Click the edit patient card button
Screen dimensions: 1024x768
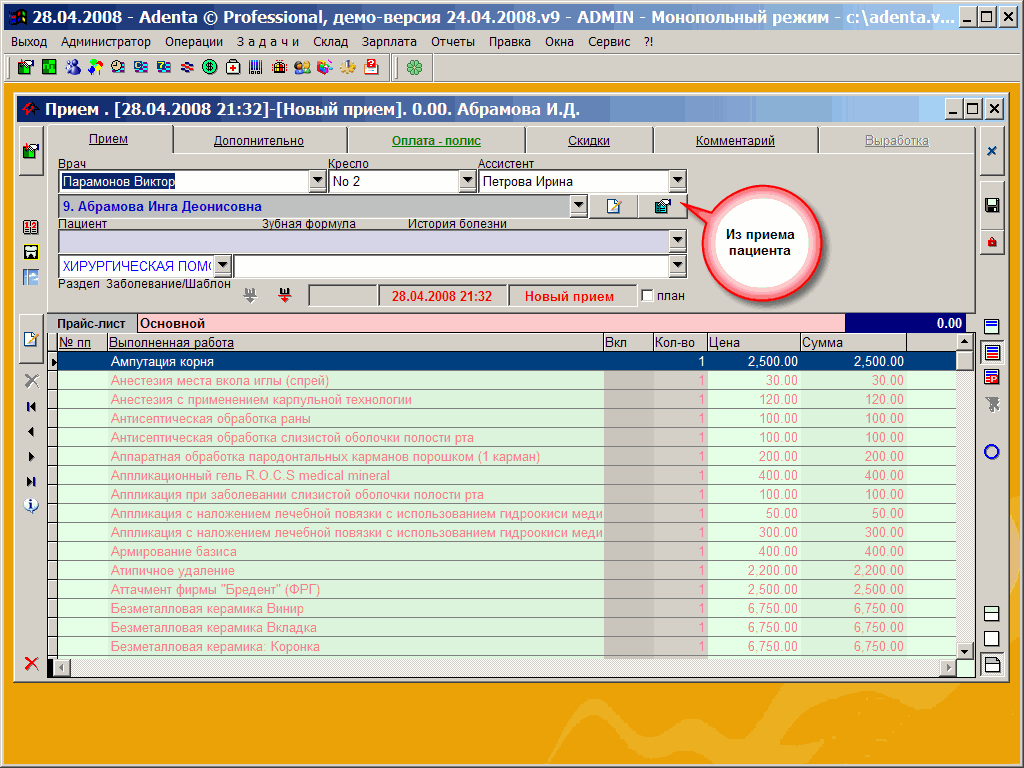(x=613, y=206)
